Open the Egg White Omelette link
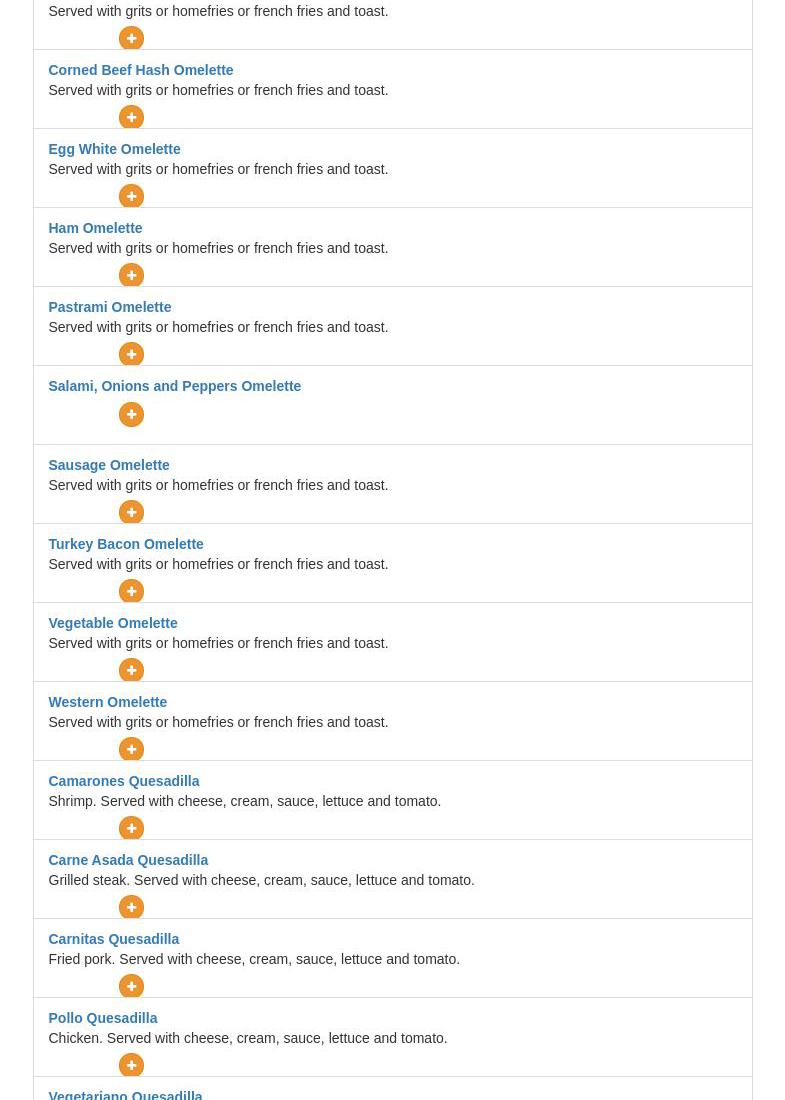The height and width of the screenshot is (1100, 785). (114, 149)
